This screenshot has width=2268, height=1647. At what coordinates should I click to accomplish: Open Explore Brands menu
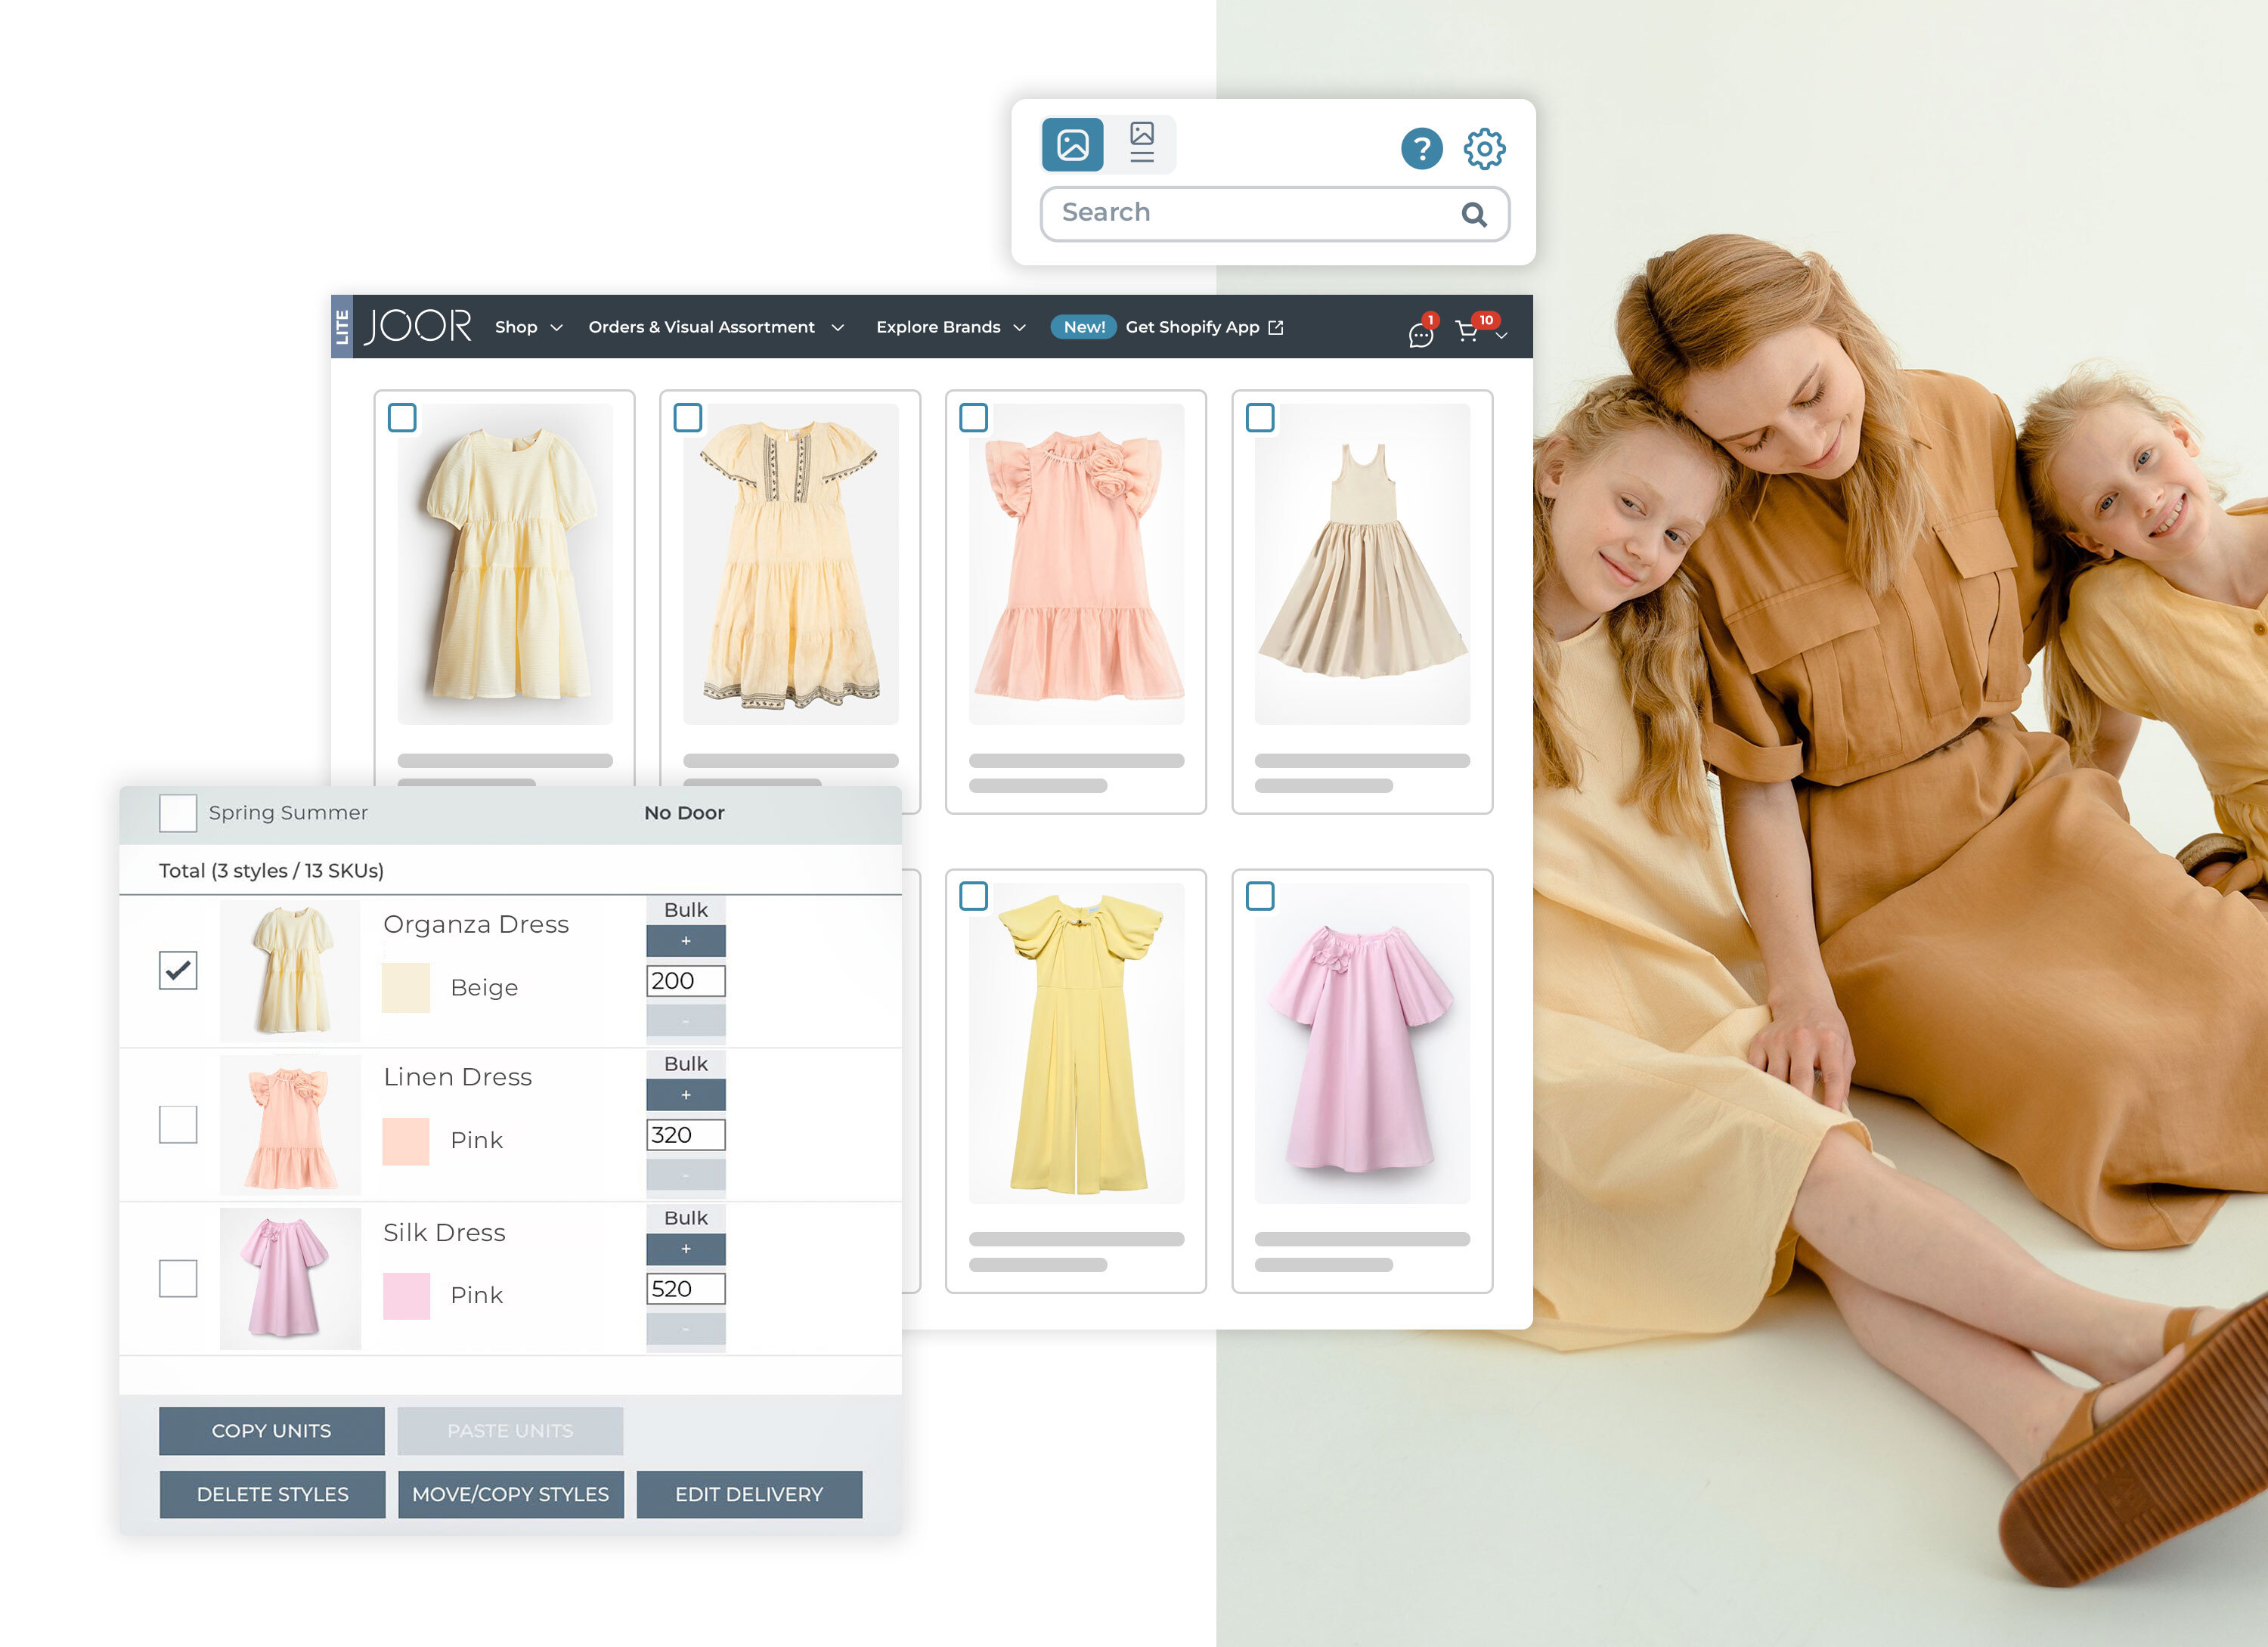coord(938,327)
